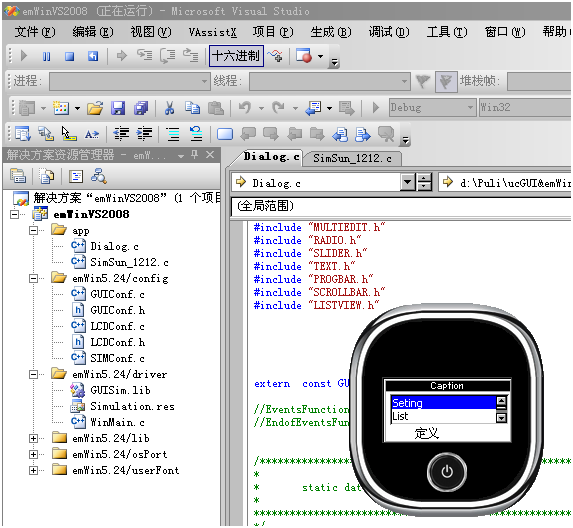The image size is (573, 528).
Task: Select GUIConf.h in the tree
Action: point(118,310)
